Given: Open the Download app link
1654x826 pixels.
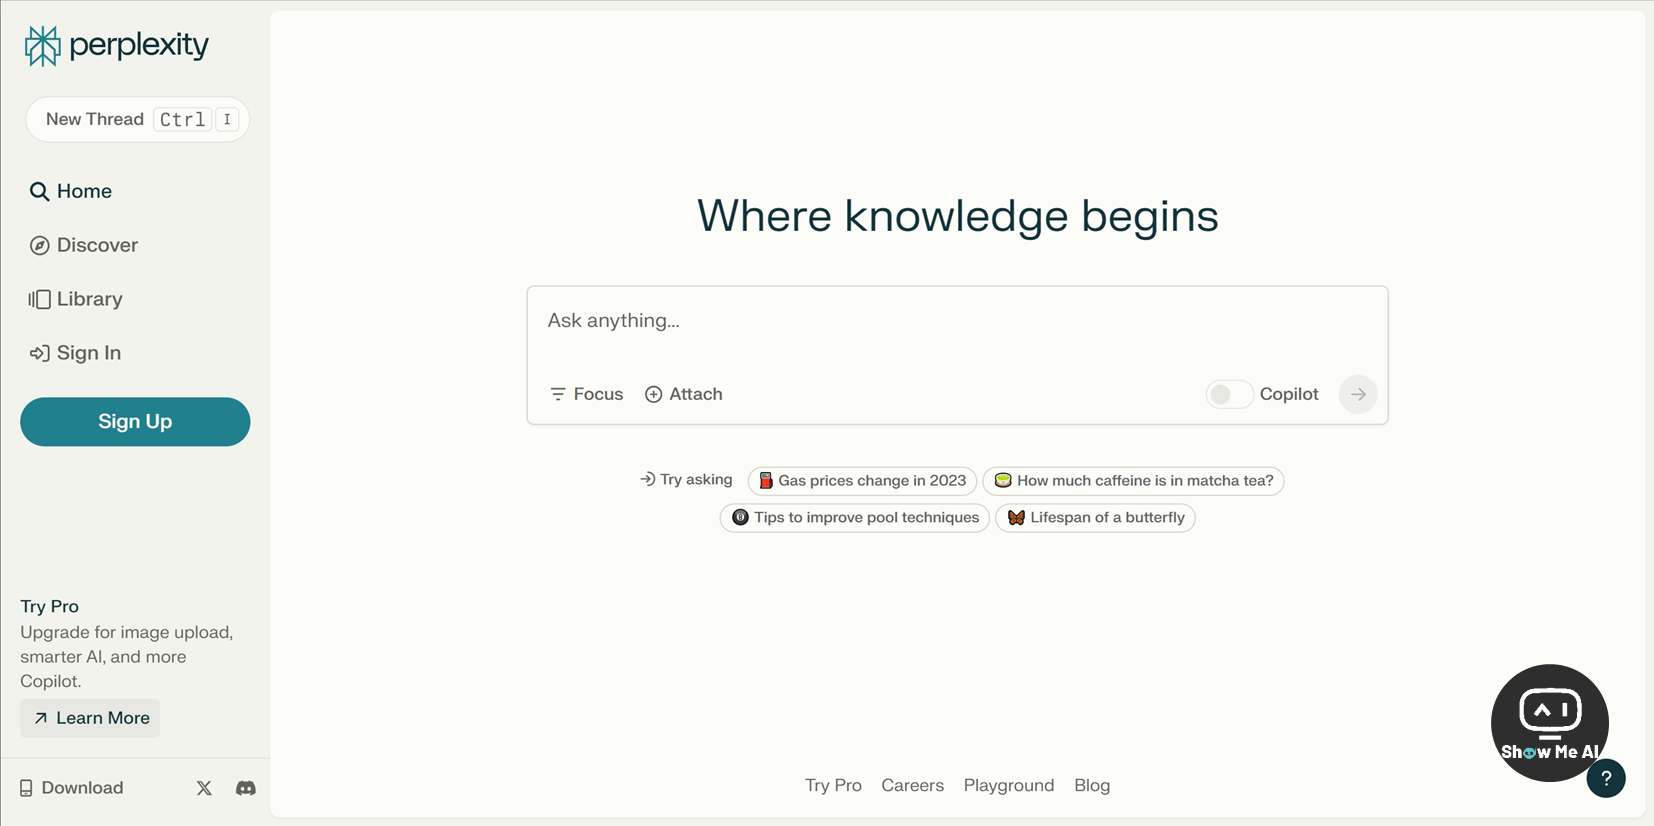Looking at the screenshot, I should 71,788.
